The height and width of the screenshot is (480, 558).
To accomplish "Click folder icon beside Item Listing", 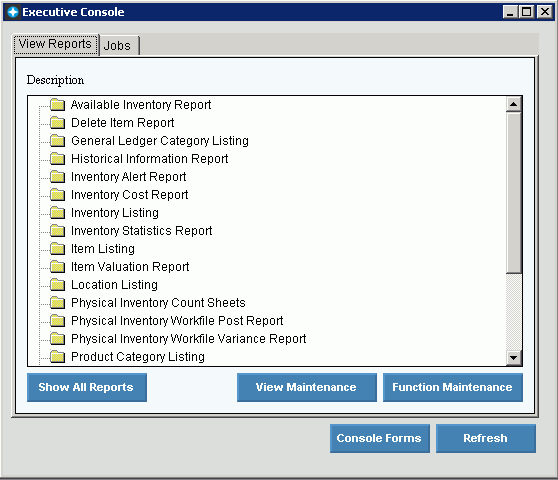I will click(x=57, y=248).
